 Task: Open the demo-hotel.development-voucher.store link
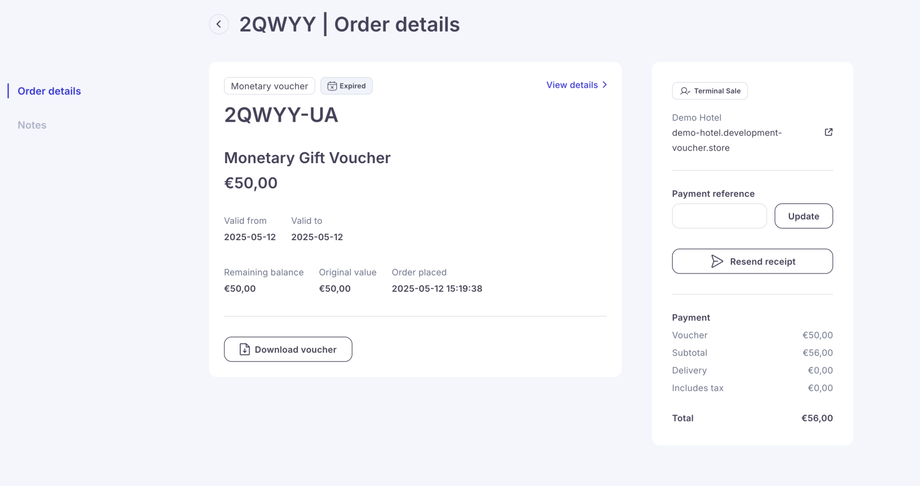[x=727, y=140]
